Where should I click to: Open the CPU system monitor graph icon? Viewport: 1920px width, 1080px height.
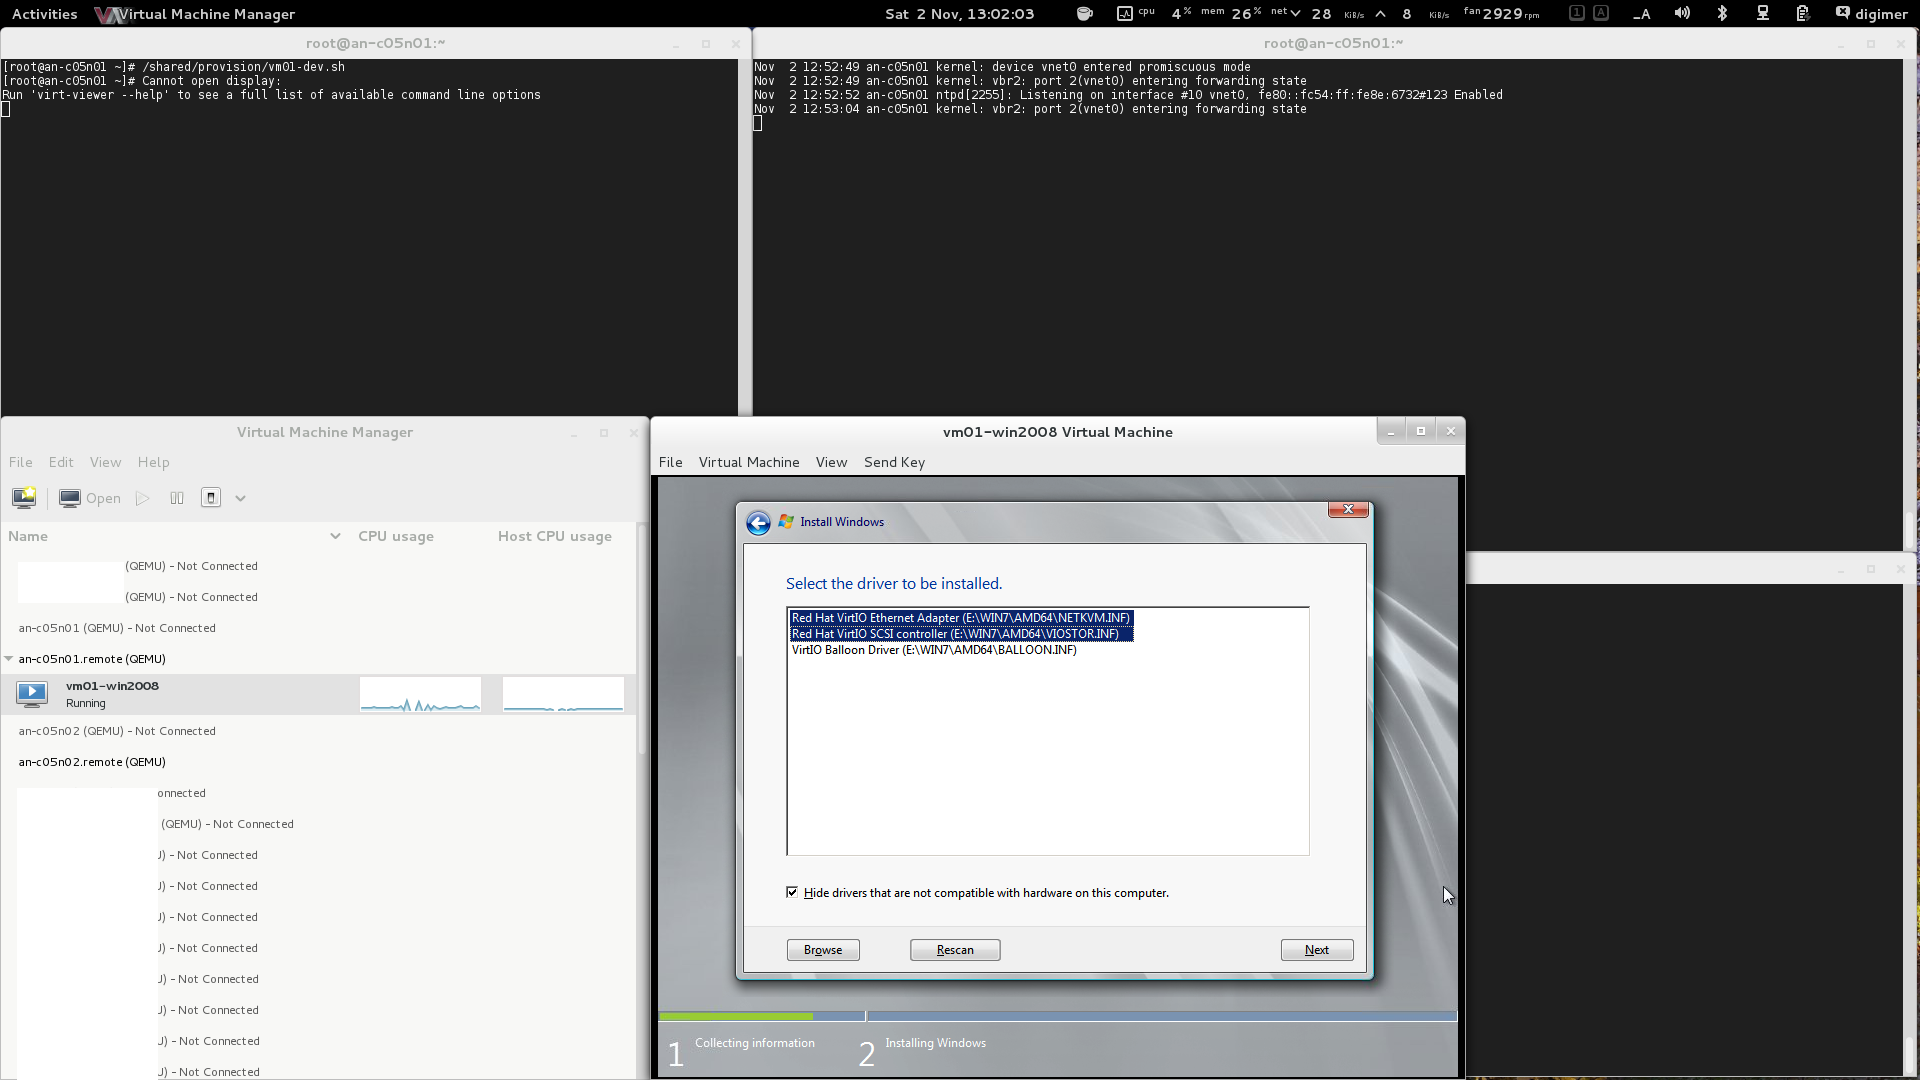tap(1125, 14)
